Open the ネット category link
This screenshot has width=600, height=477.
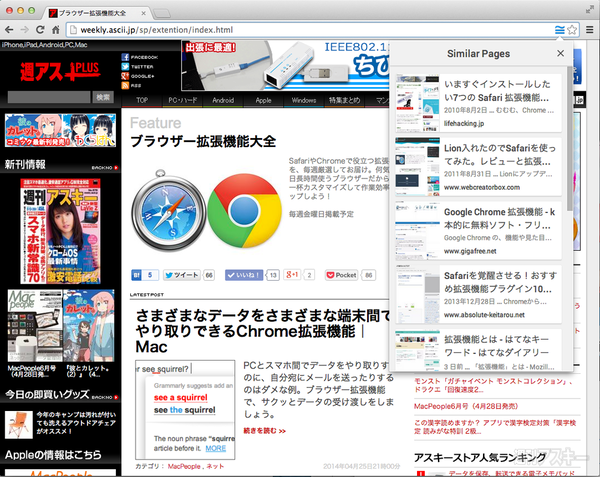click(215, 466)
